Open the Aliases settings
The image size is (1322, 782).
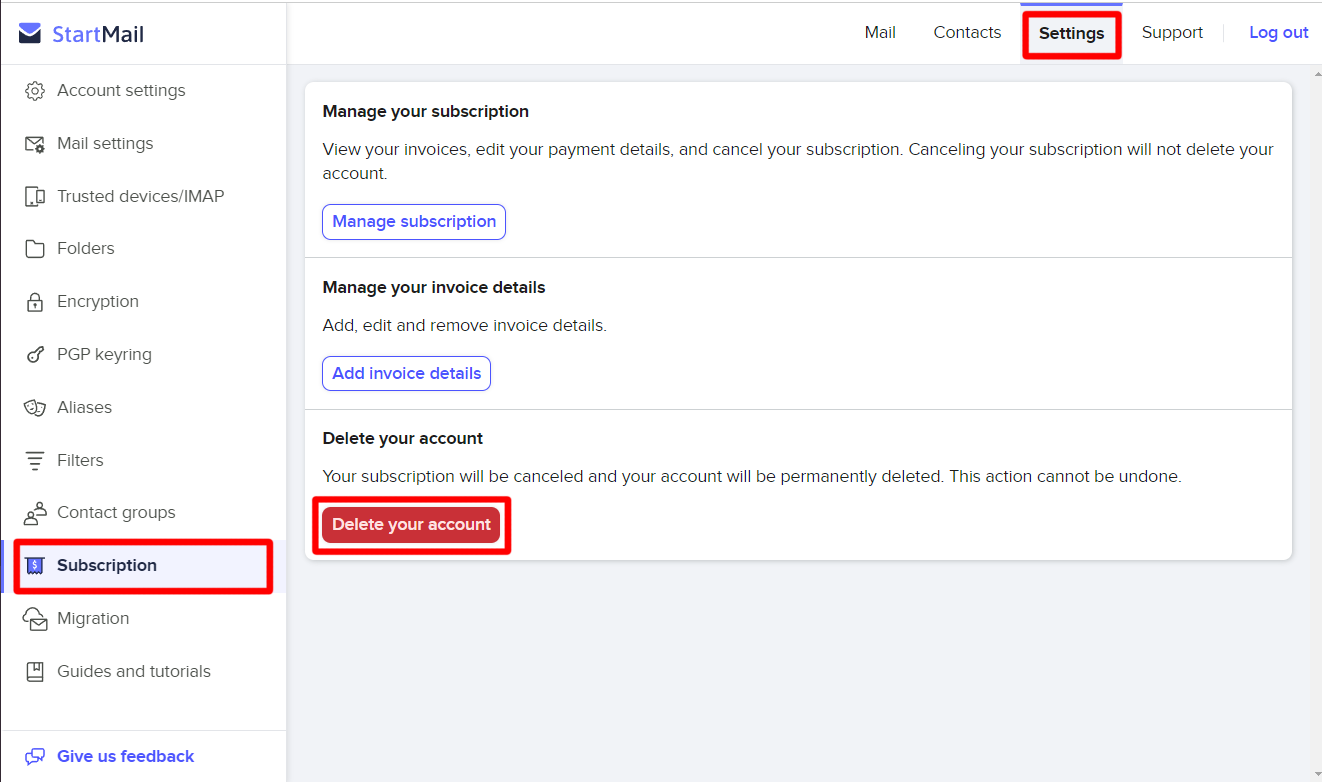(86, 407)
